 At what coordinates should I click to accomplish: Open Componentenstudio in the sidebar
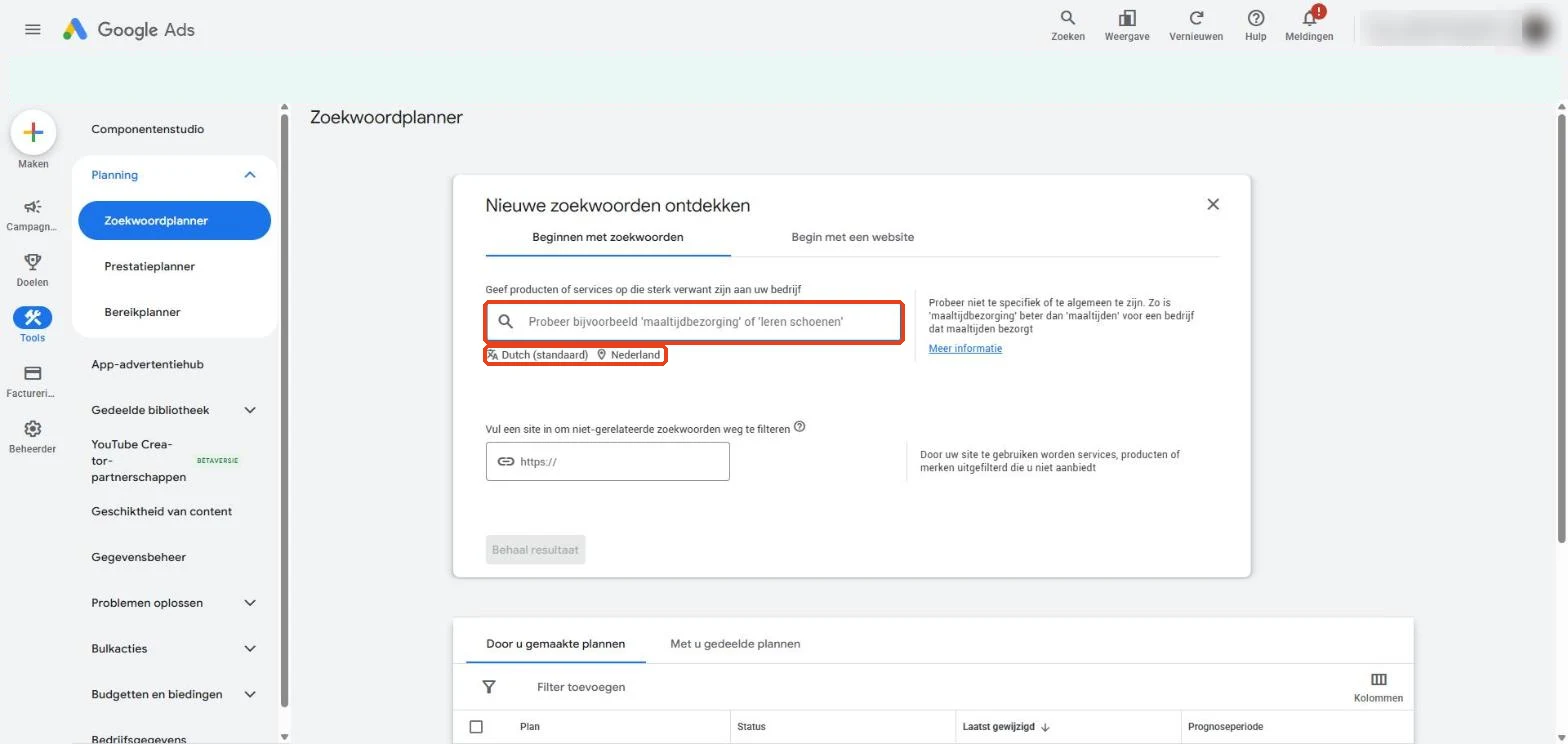[148, 129]
